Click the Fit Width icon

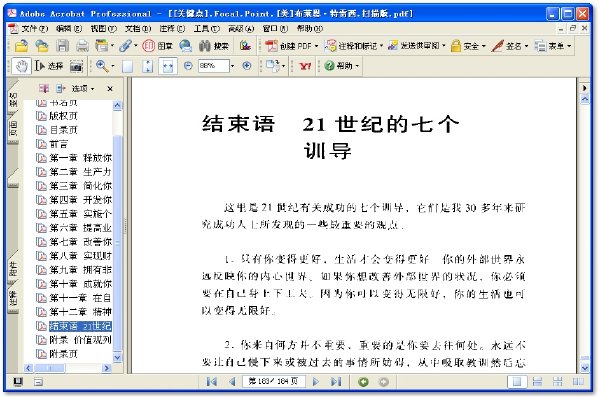pos(168,67)
